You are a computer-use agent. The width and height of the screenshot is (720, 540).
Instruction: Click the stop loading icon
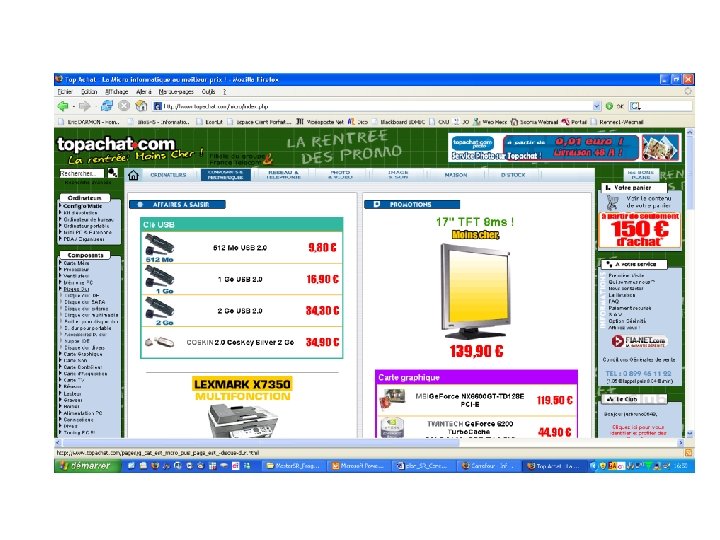pos(124,106)
